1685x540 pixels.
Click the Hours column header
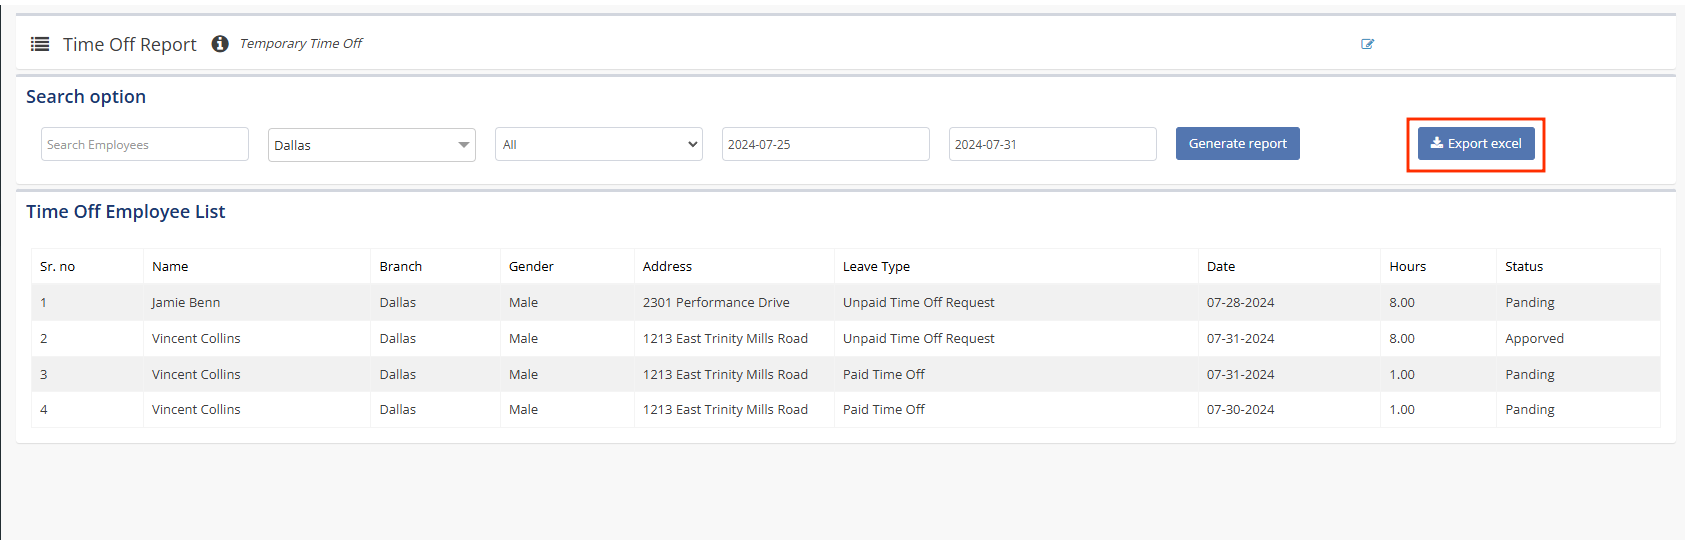click(1407, 267)
